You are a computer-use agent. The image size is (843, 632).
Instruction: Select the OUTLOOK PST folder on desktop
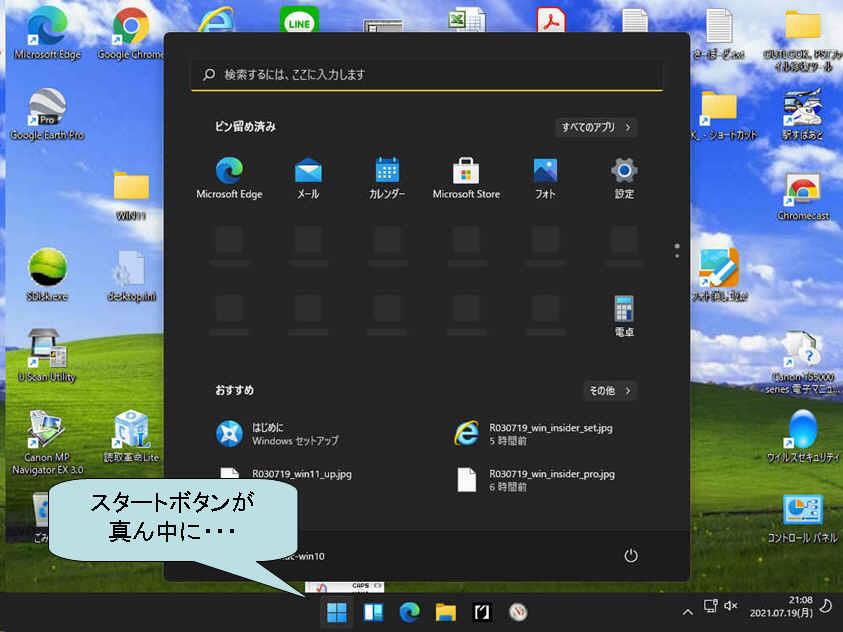[x=803, y=41]
